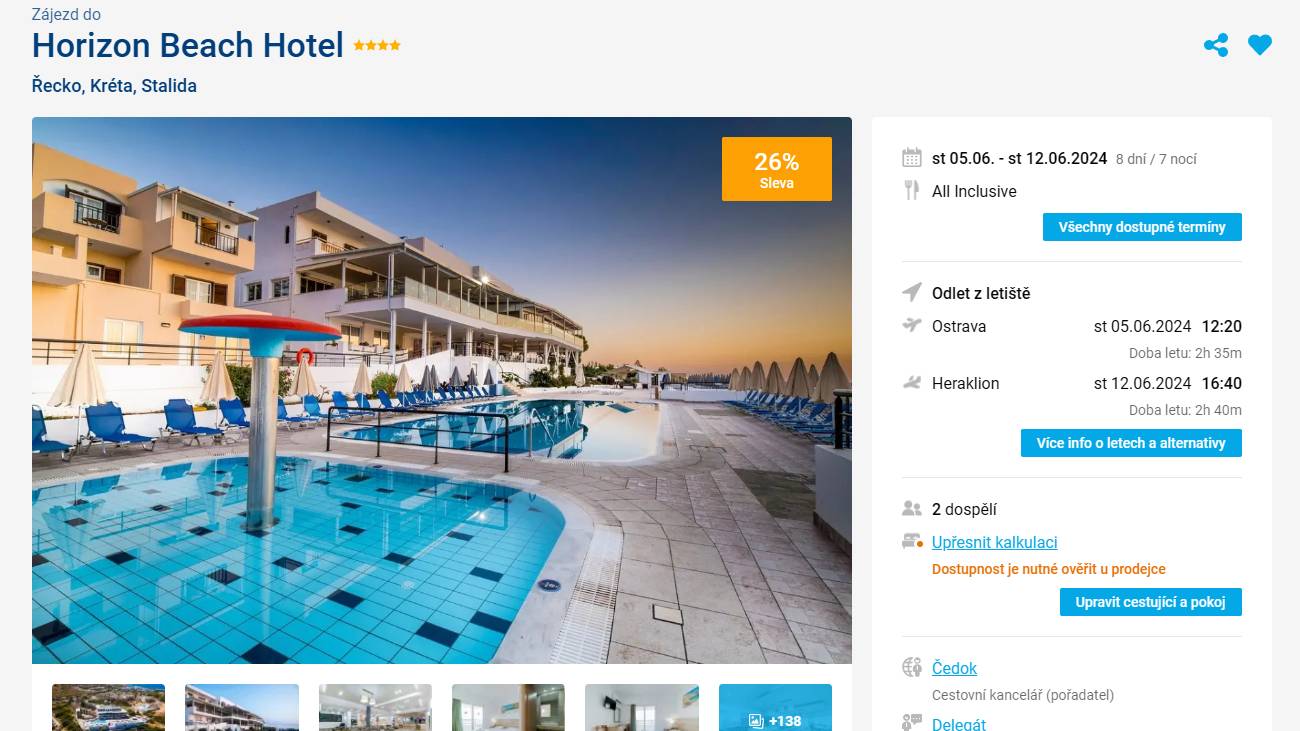
Task: Open the Delegát link
Action: point(959,724)
